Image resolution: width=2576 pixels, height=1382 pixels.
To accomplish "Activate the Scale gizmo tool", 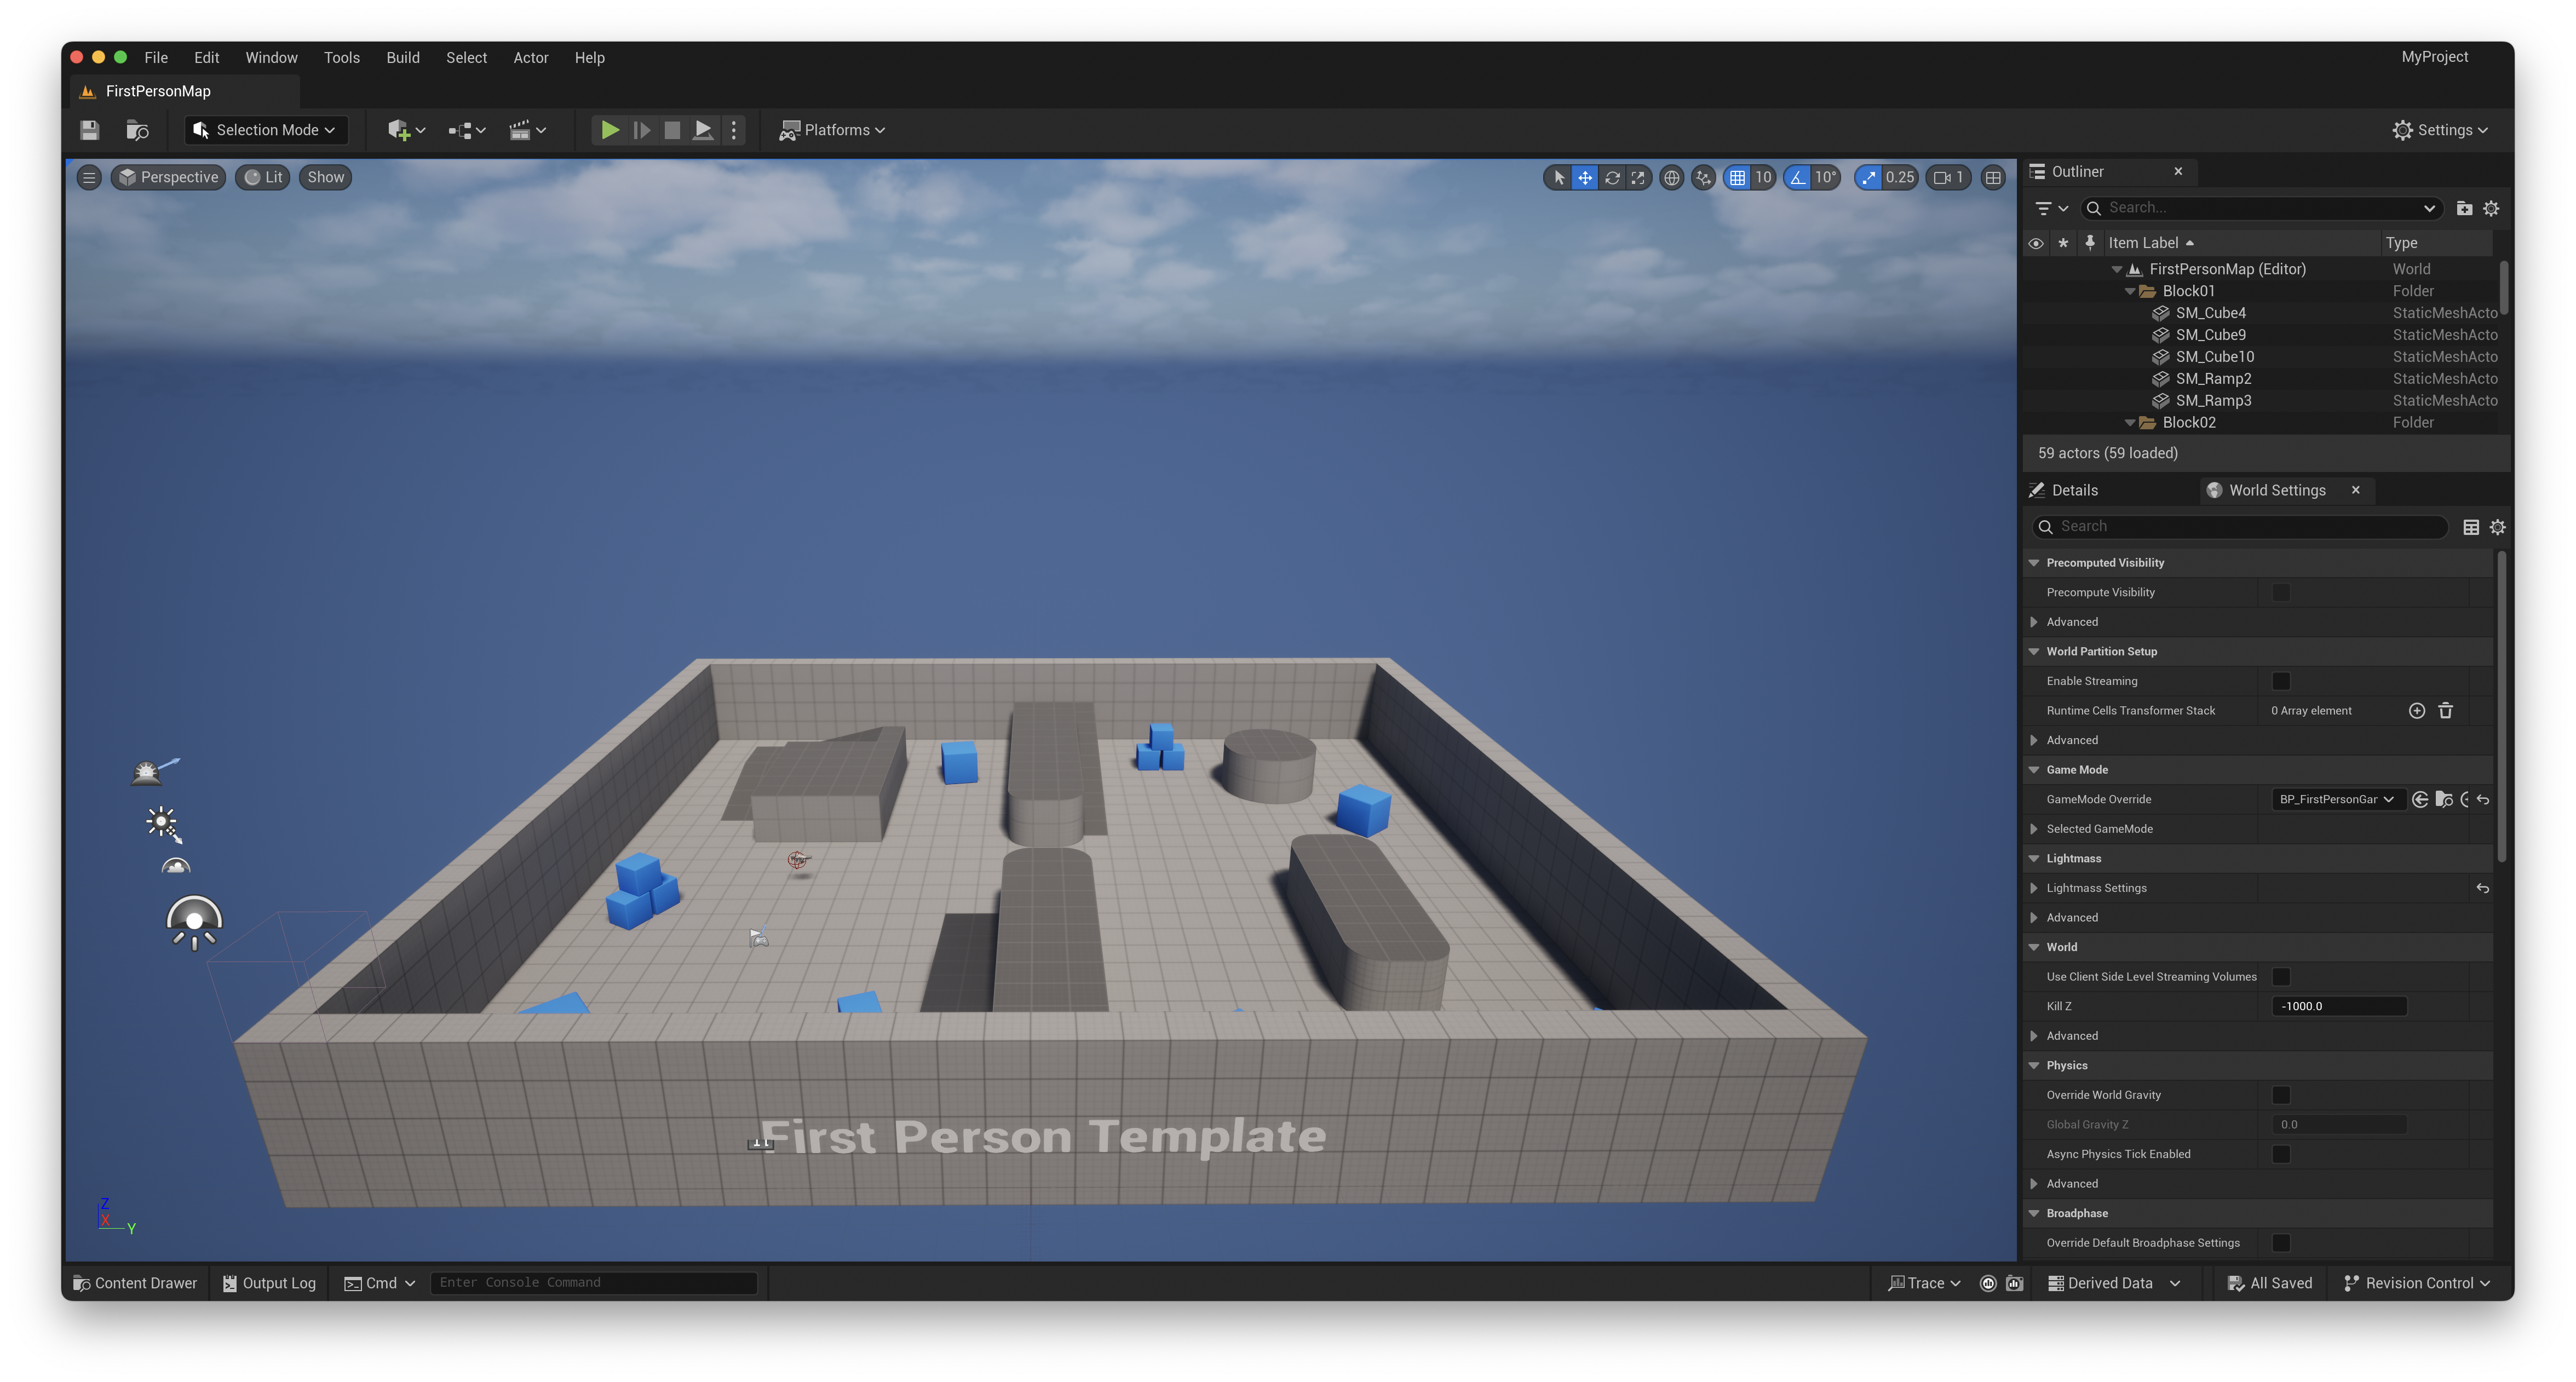I will (1638, 178).
